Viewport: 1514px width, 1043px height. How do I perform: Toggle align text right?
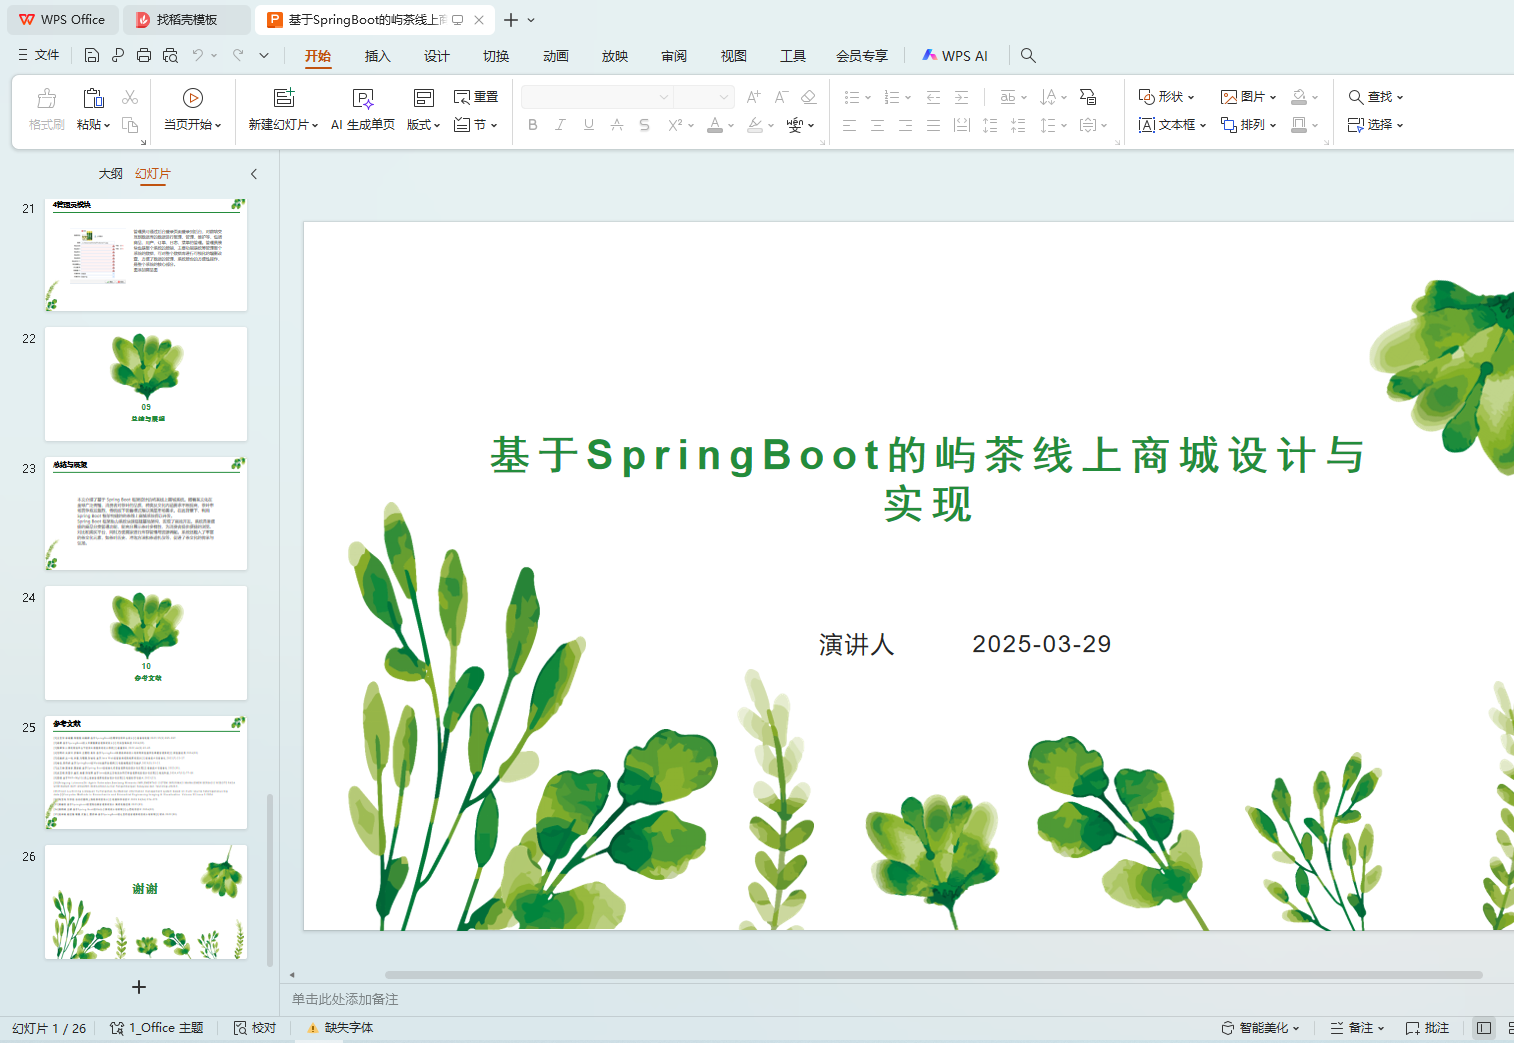(905, 125)
